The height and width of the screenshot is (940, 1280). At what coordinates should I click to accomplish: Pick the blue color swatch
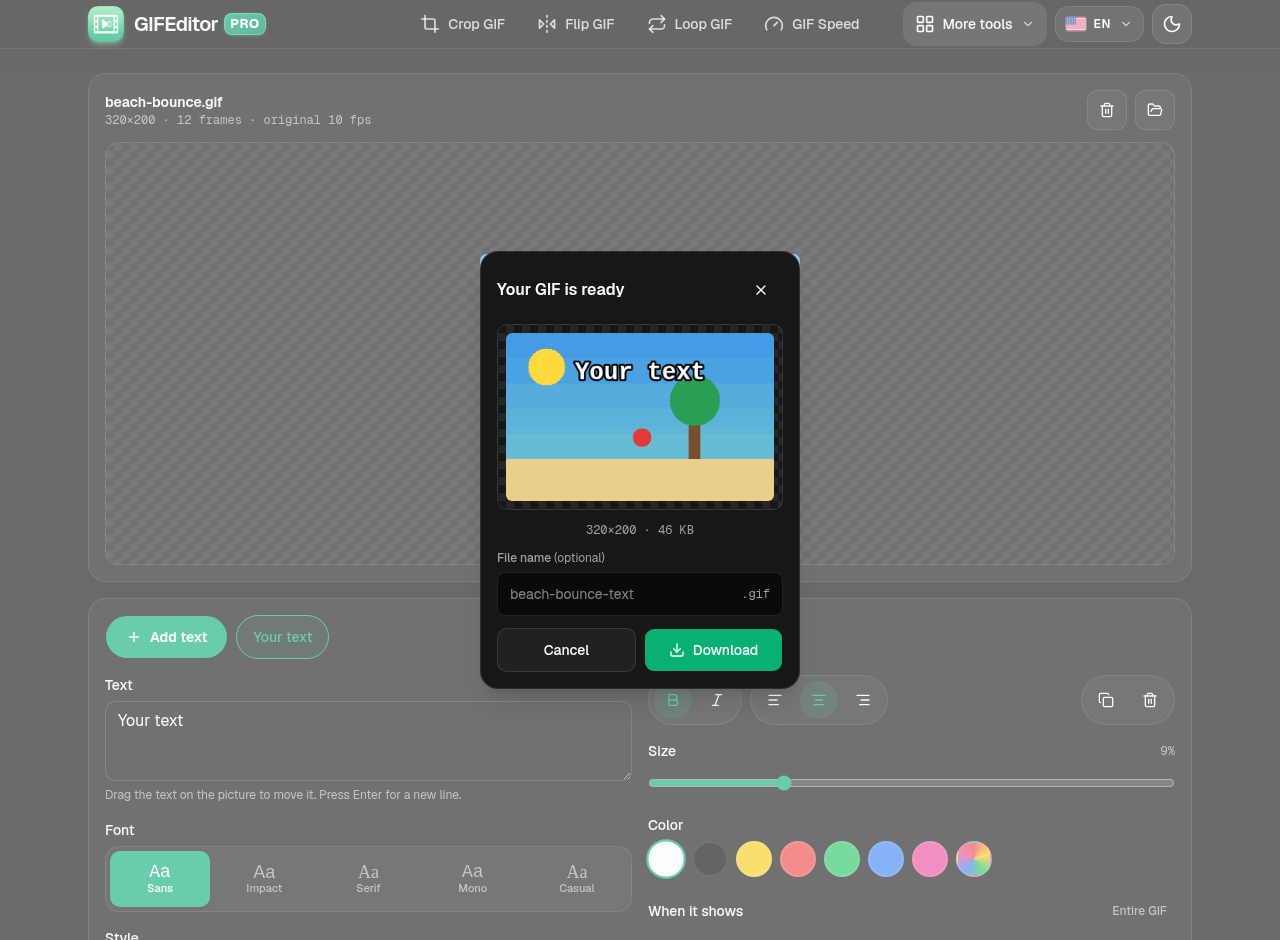pyautogui.click(x=886, y=859)
